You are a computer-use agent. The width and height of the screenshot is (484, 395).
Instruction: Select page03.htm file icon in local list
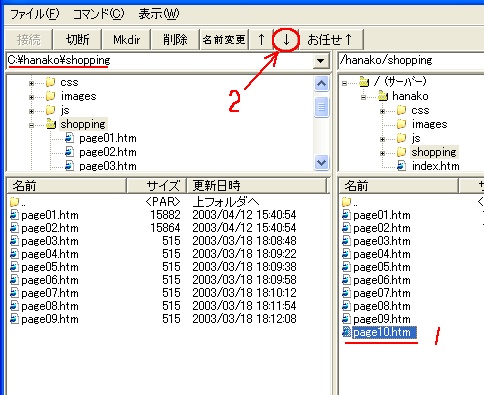coord(14,241)
